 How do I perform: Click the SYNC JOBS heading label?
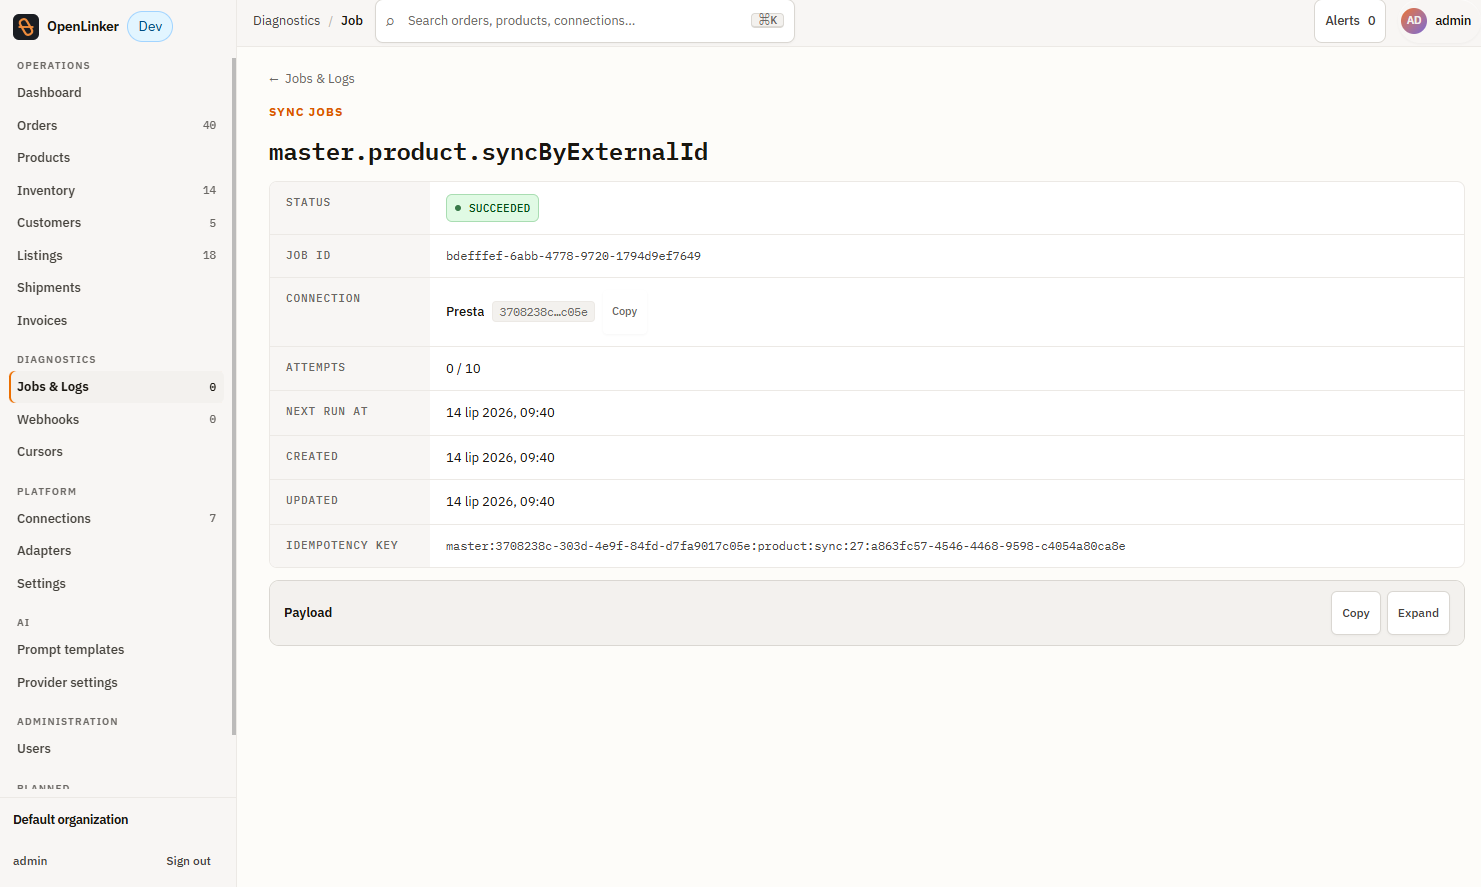[x=306, y=113]
